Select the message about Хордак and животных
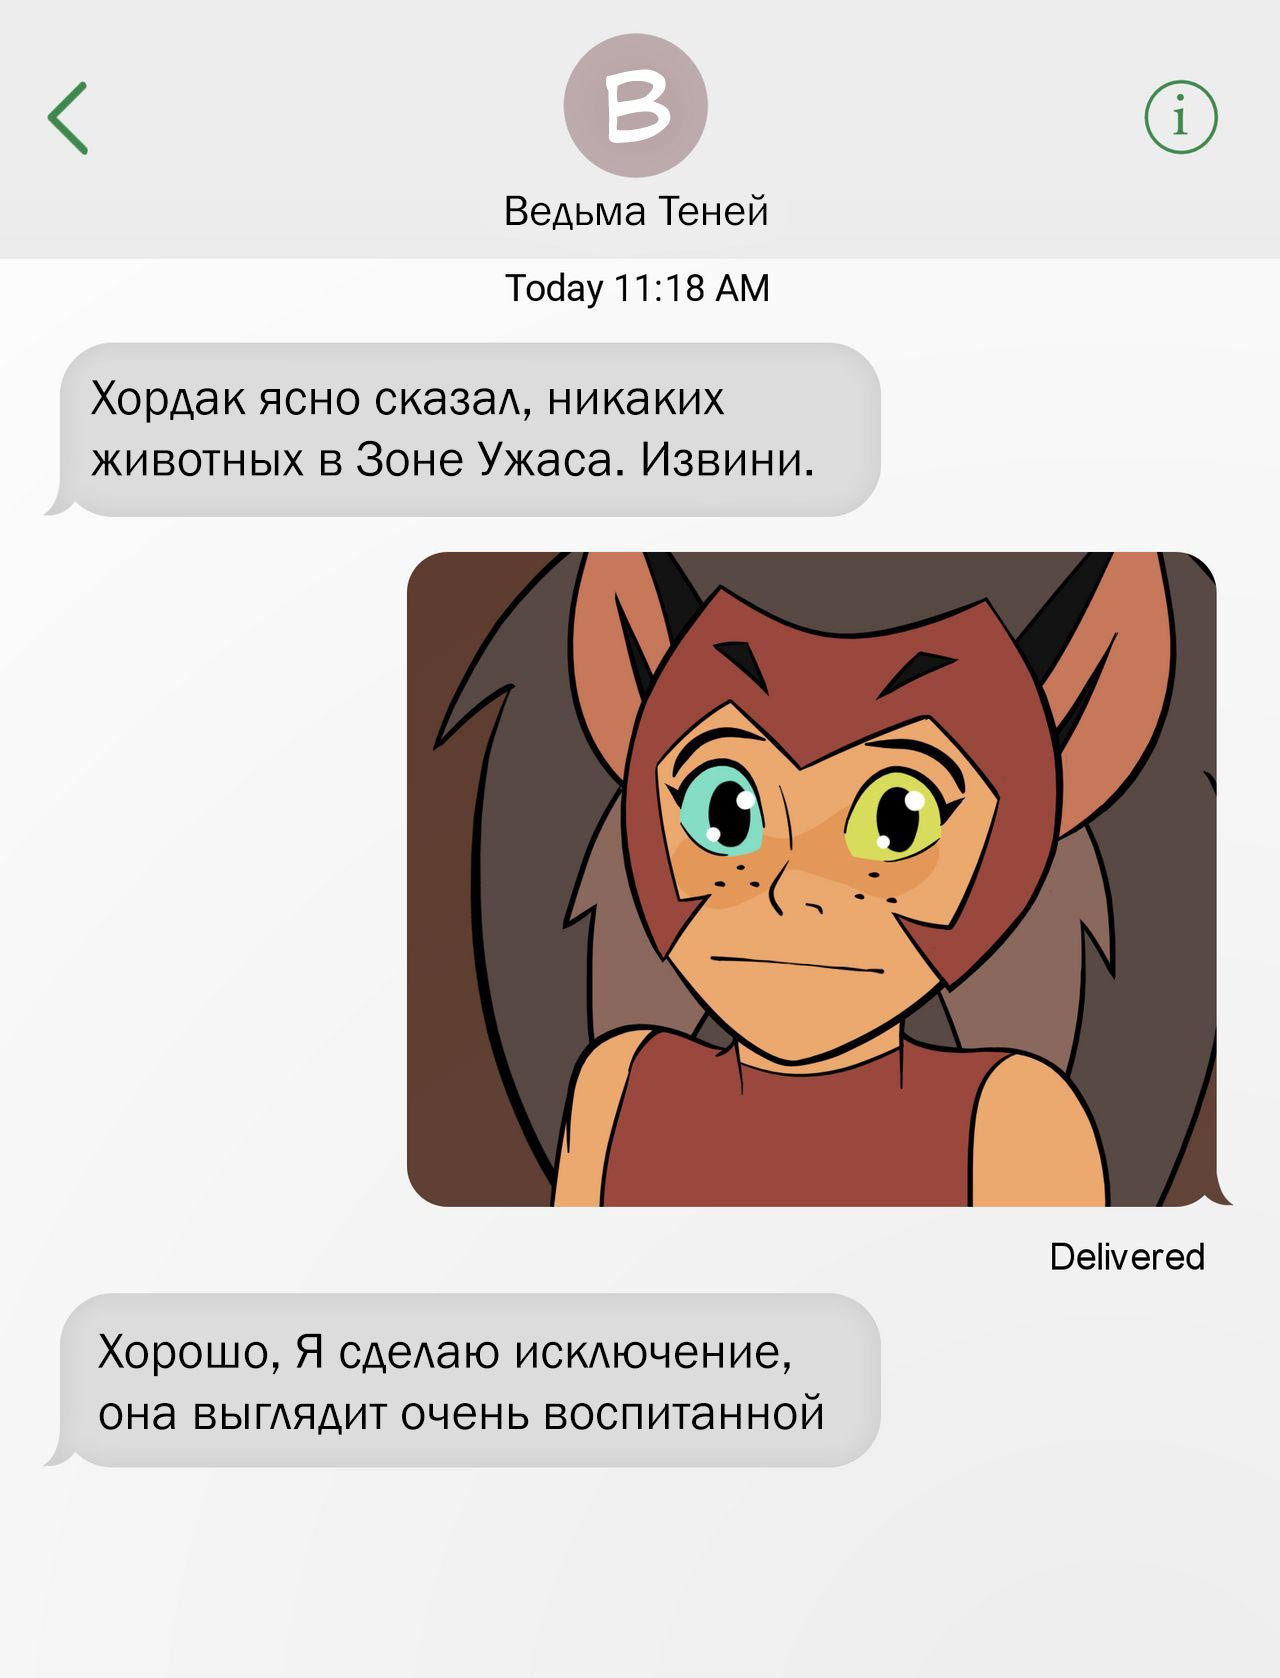The height and width of the screenshot is (1678, 1280). (463, 429)
